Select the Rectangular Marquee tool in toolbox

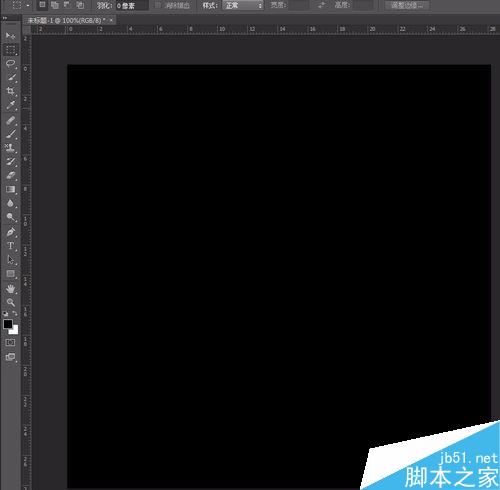[x=10, y=50]
